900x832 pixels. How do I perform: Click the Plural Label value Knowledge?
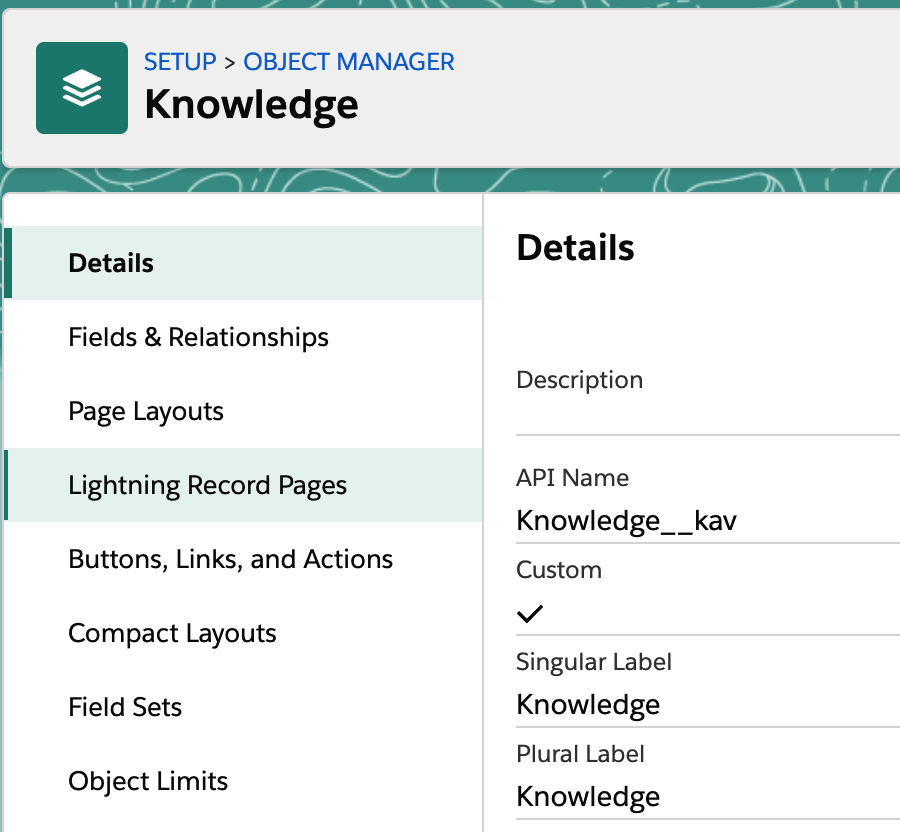click(588, 796)
